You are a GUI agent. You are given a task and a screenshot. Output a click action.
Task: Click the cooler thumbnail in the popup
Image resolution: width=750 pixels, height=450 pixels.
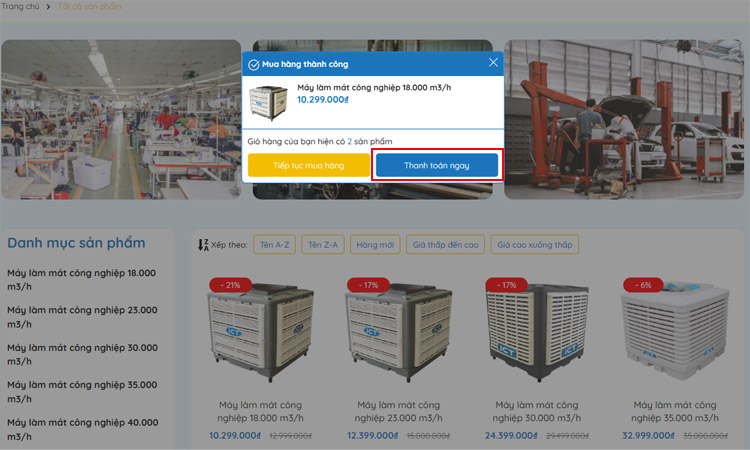click(x=268, y=103)
